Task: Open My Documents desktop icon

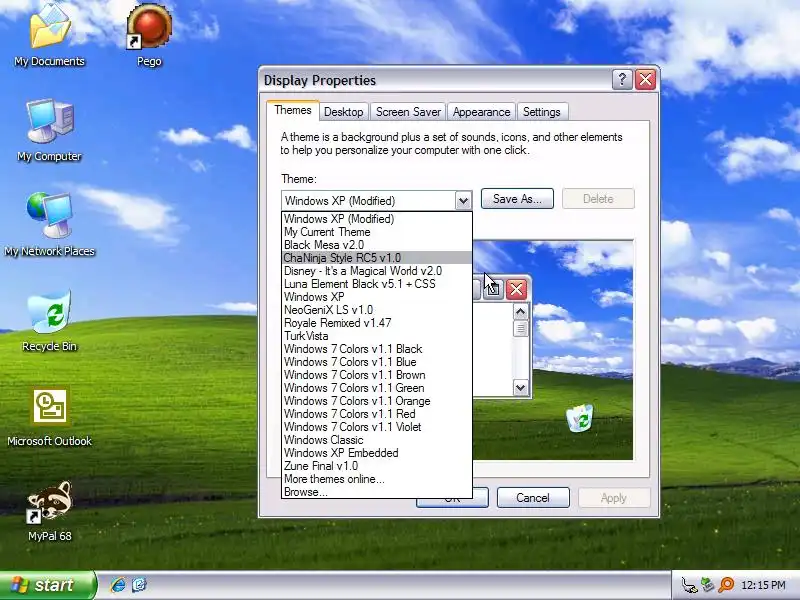Action: [49, 35]
